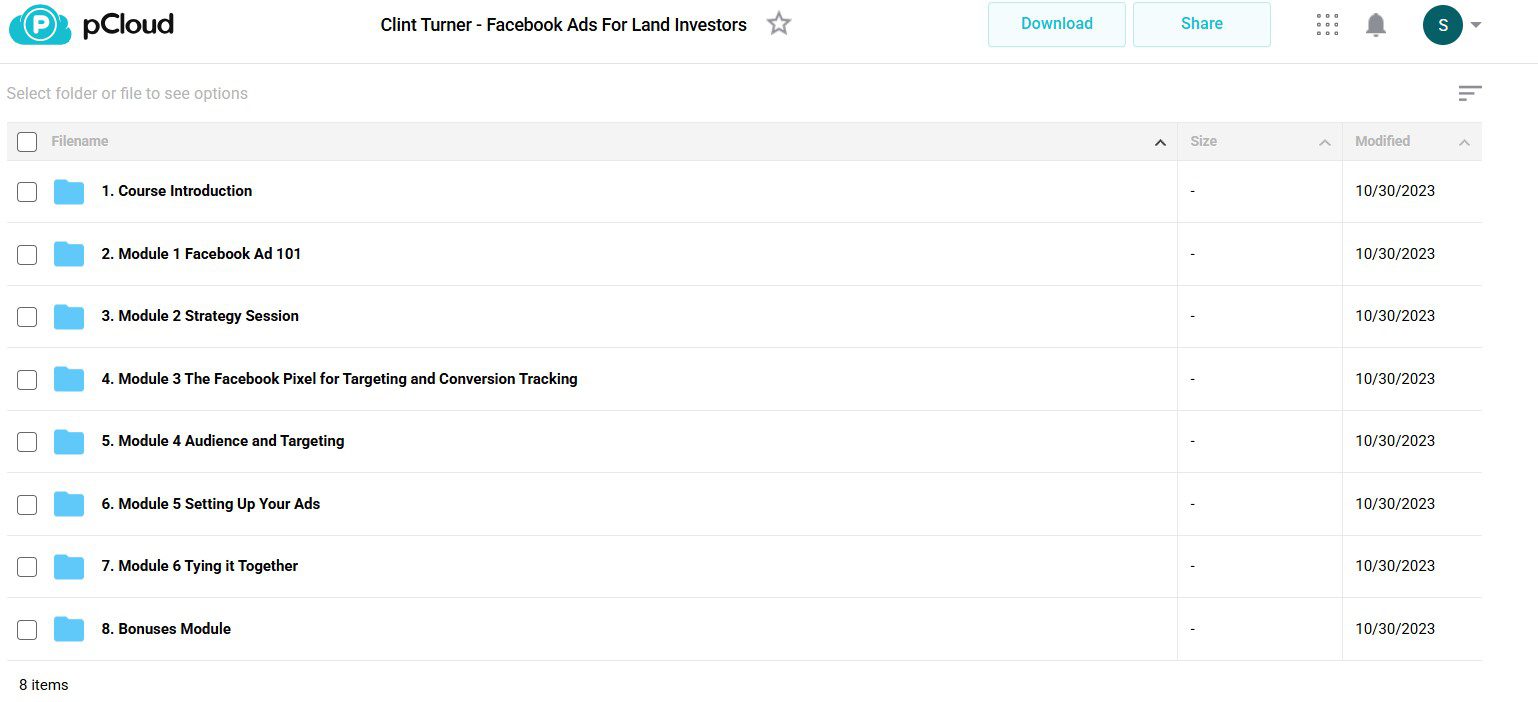Check the box for 5. Module 4 Audience and Targeting
Viewport: 1538px width, 702px height.
point(27,442)
